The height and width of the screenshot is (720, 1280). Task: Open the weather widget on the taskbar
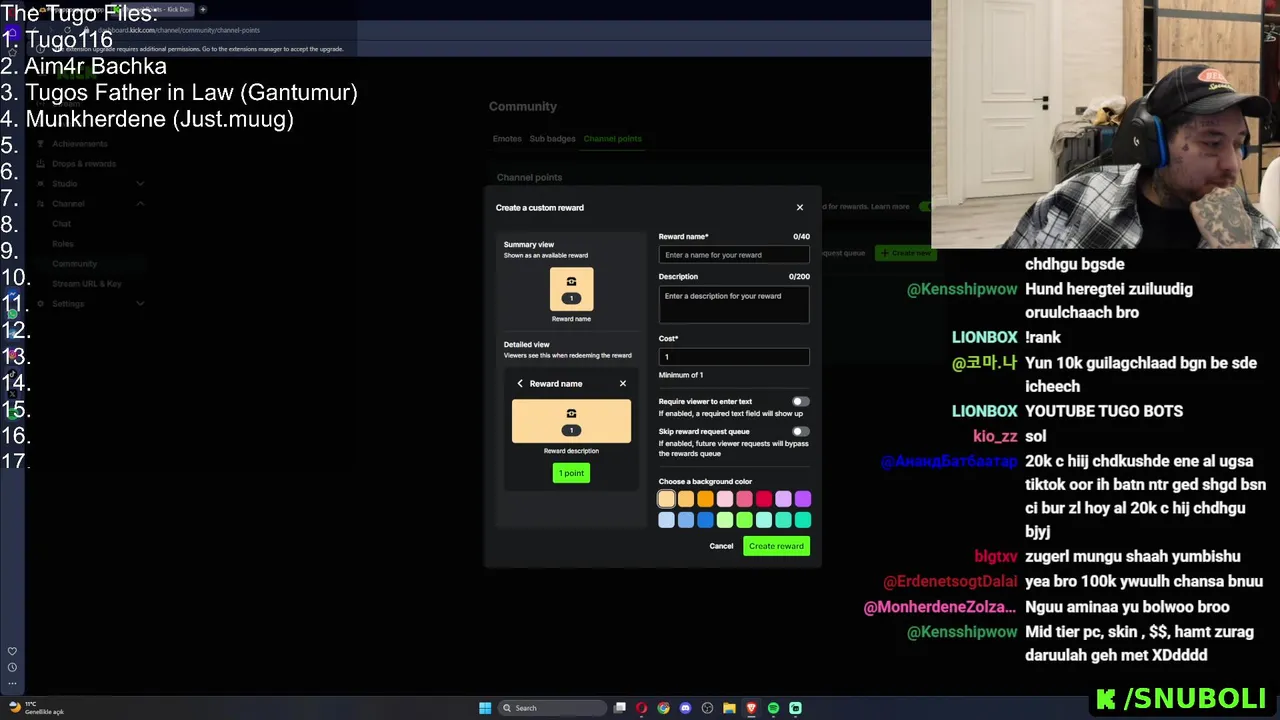tap(35, 708)
